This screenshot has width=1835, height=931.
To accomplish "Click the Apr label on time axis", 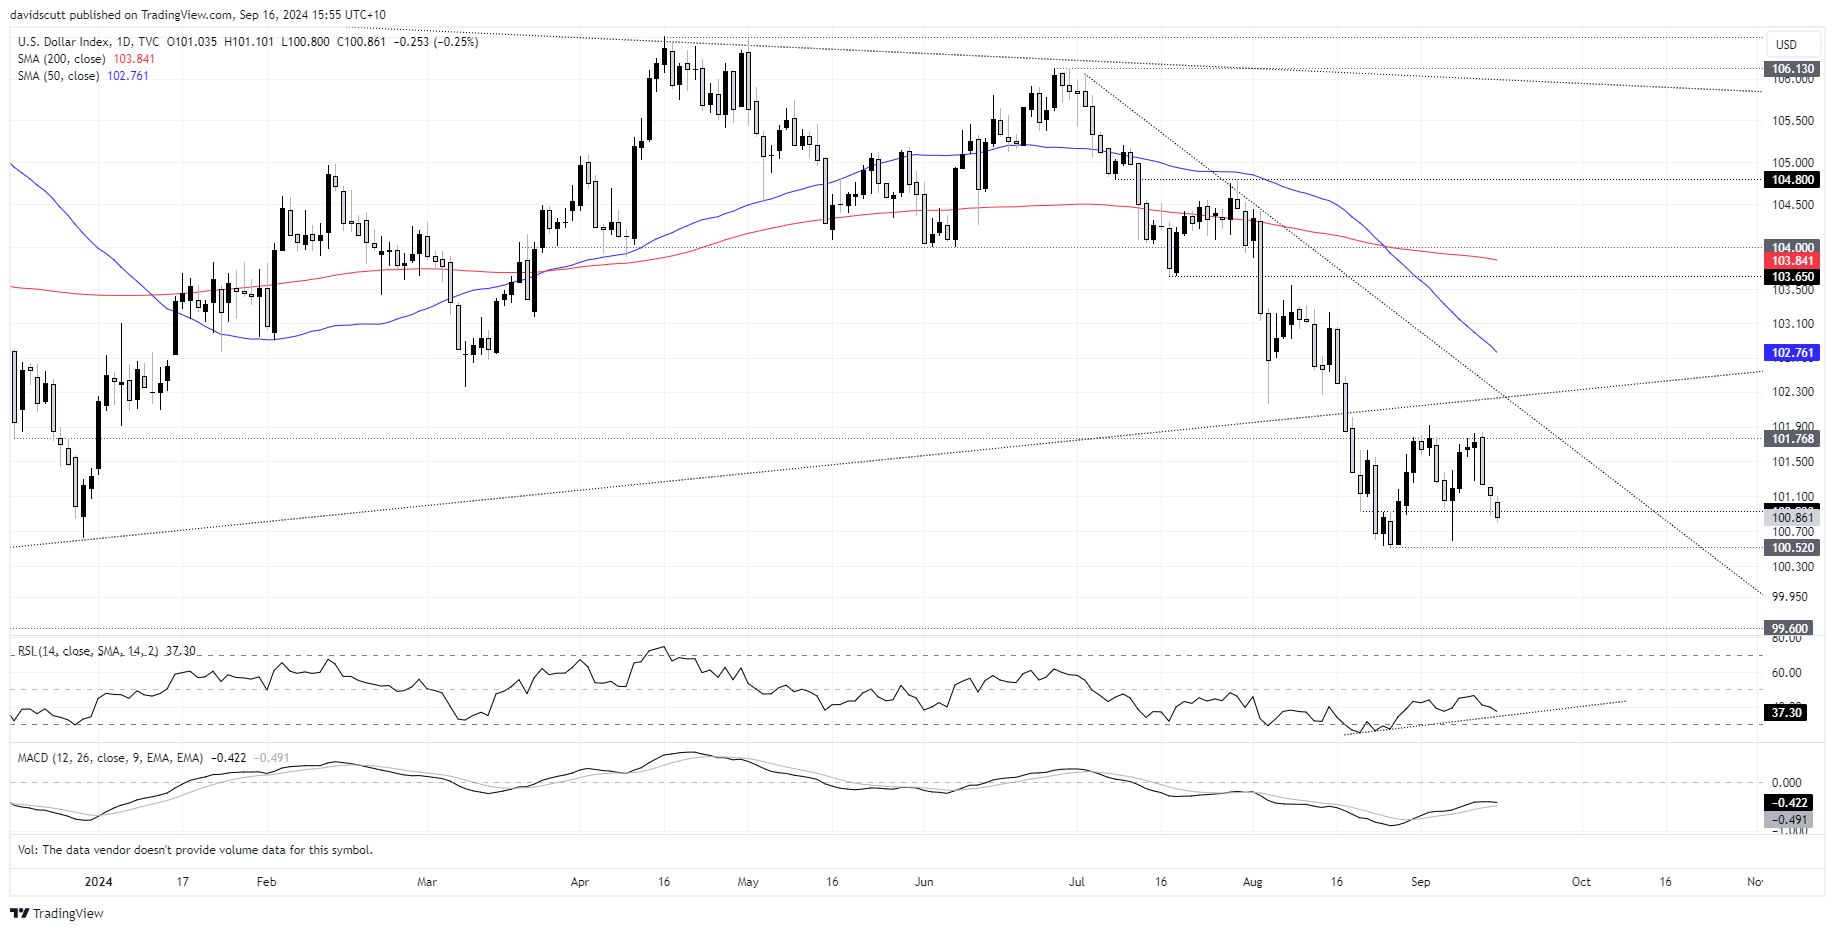I will [x=580, y=882].
